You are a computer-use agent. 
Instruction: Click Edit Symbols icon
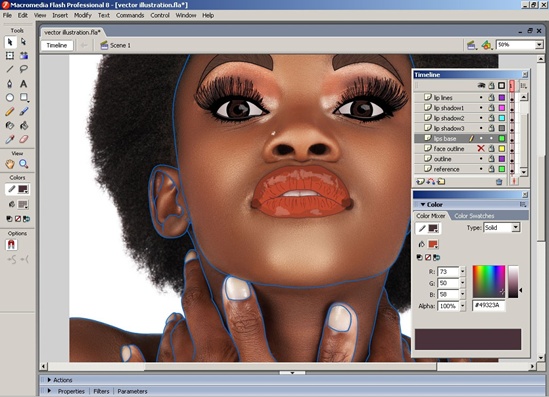point(487,45)
